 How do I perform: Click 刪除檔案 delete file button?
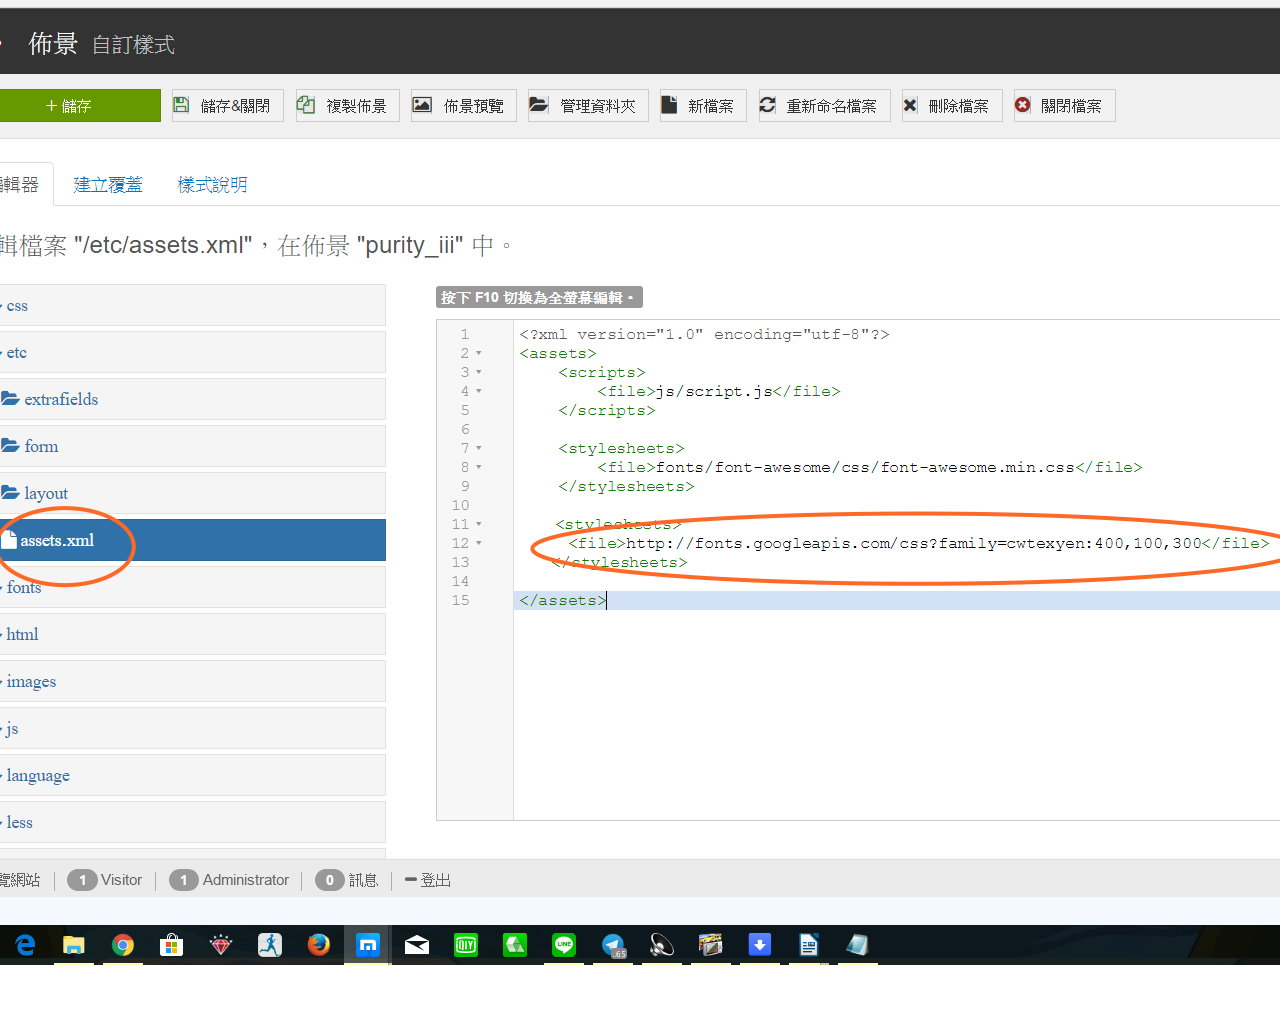947,106
